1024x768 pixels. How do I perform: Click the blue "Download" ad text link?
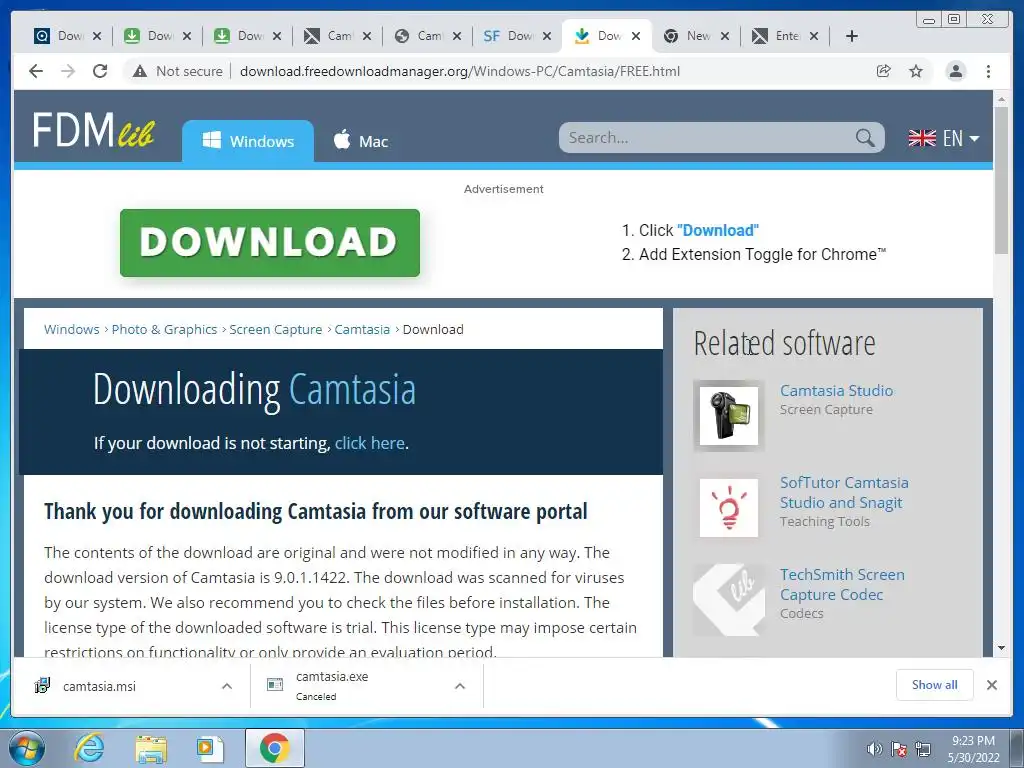coord(718,231)
